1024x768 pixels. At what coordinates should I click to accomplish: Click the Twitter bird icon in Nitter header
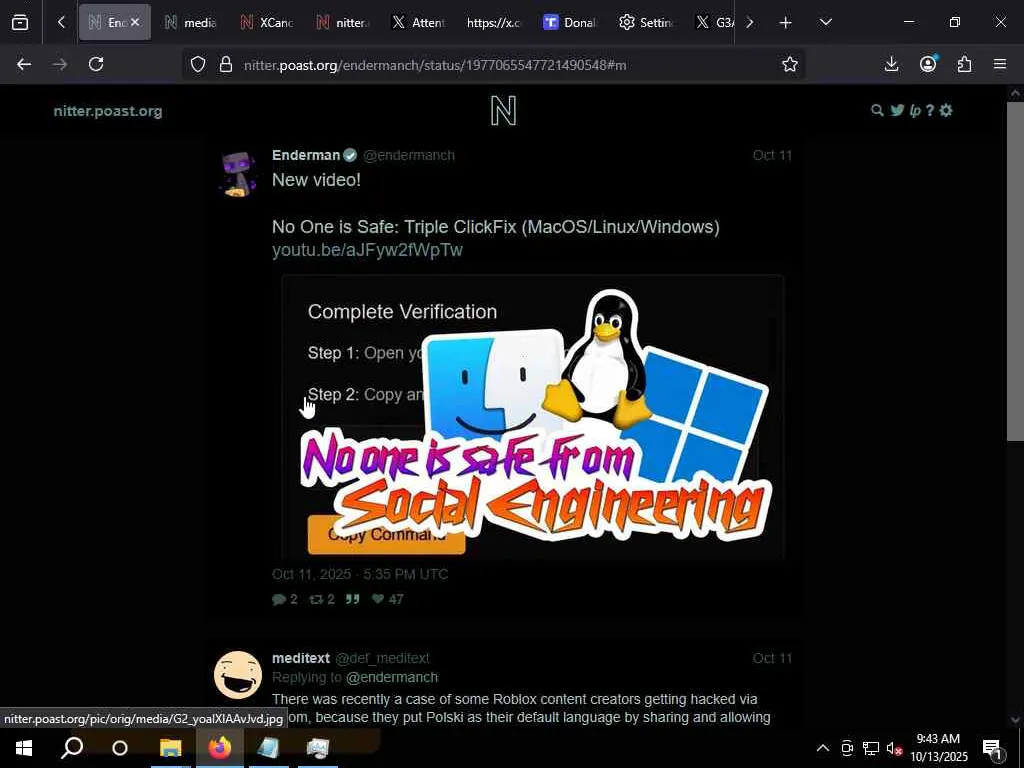tap(897, 110)
